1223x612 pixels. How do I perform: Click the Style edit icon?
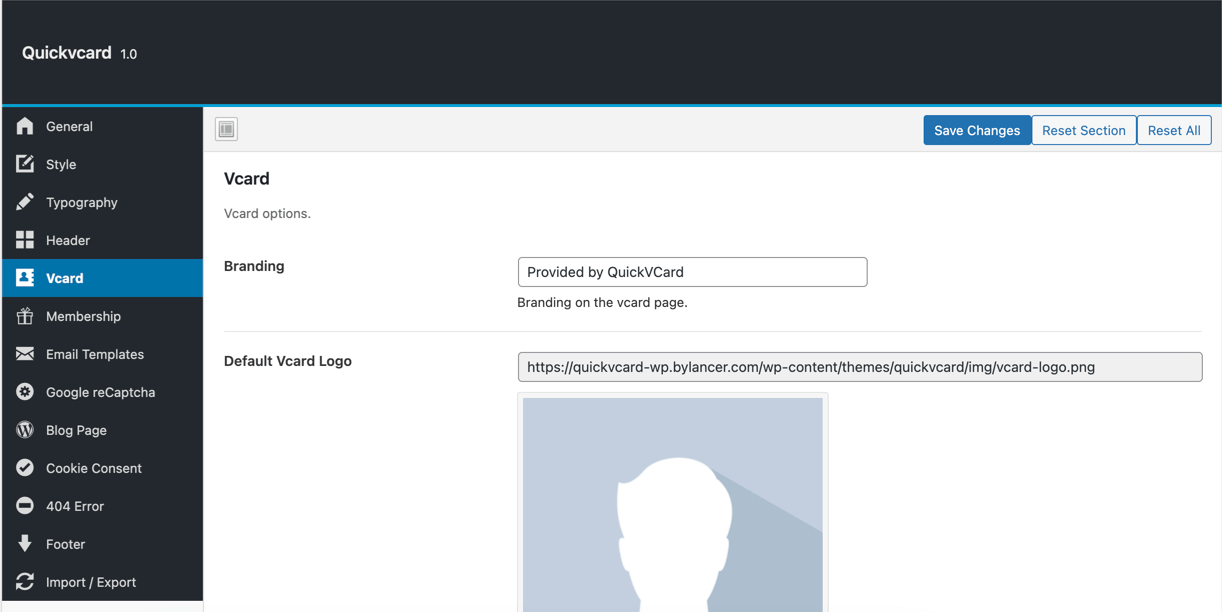[25, 164]
